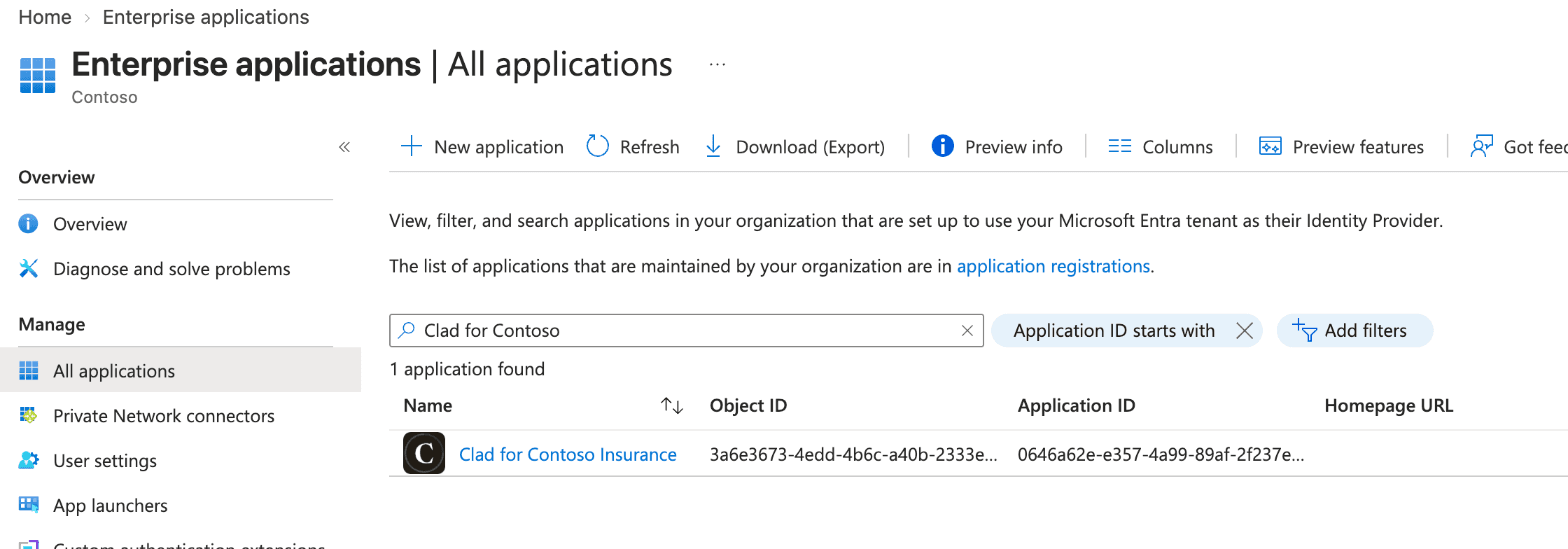Click the Application ID column header
The image size is (1568, 549).
click(1076, 406)
